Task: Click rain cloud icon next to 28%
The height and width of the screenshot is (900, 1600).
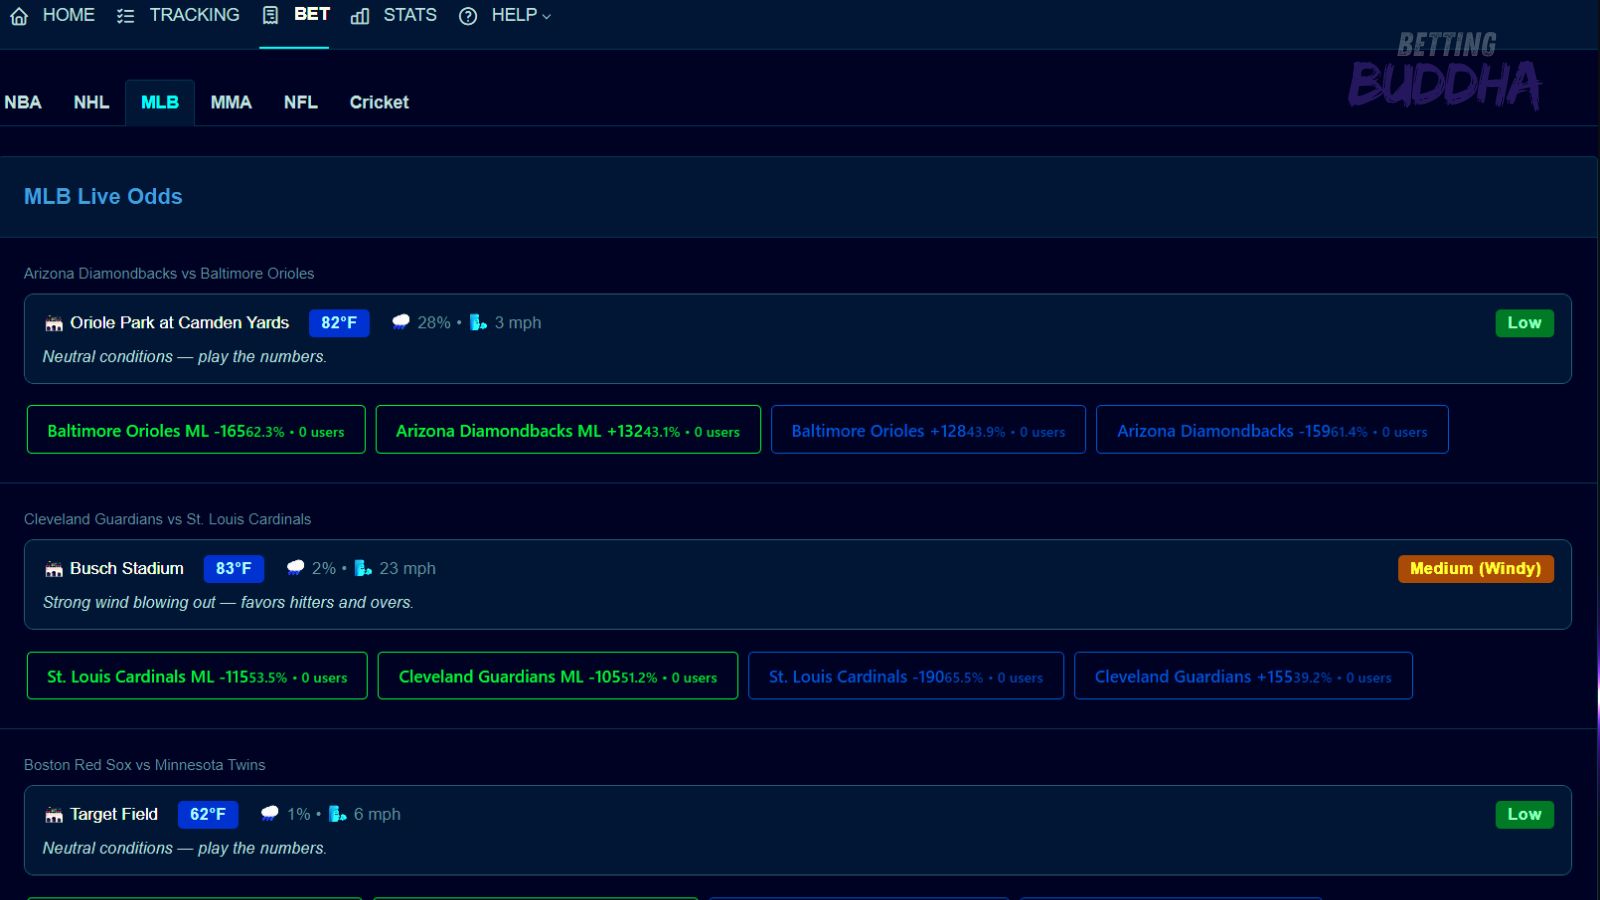Action: click(401, 322)
